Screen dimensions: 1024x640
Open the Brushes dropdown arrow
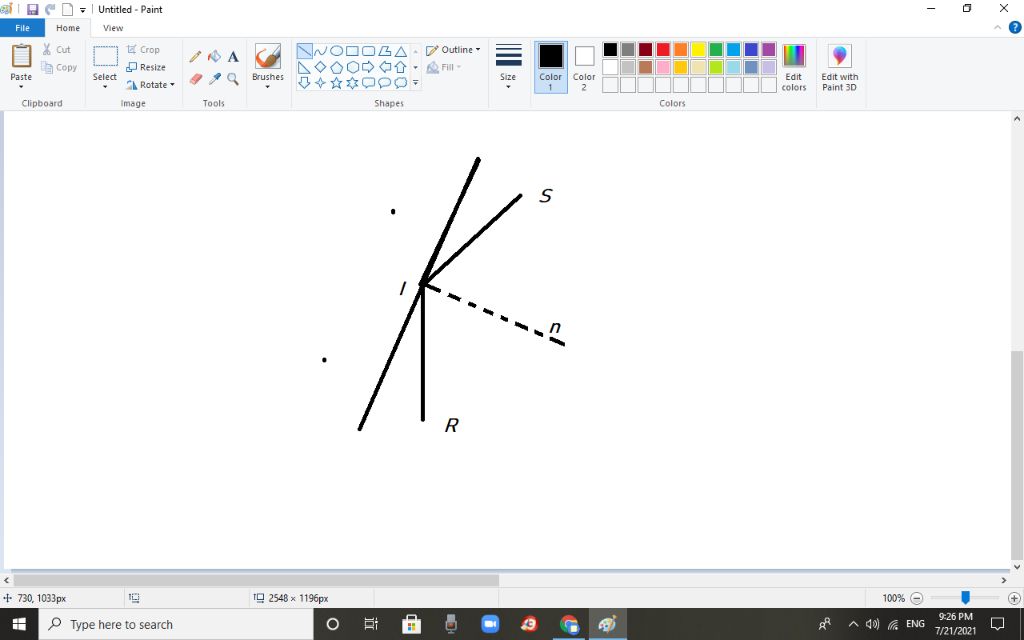(x=268, y=87)
